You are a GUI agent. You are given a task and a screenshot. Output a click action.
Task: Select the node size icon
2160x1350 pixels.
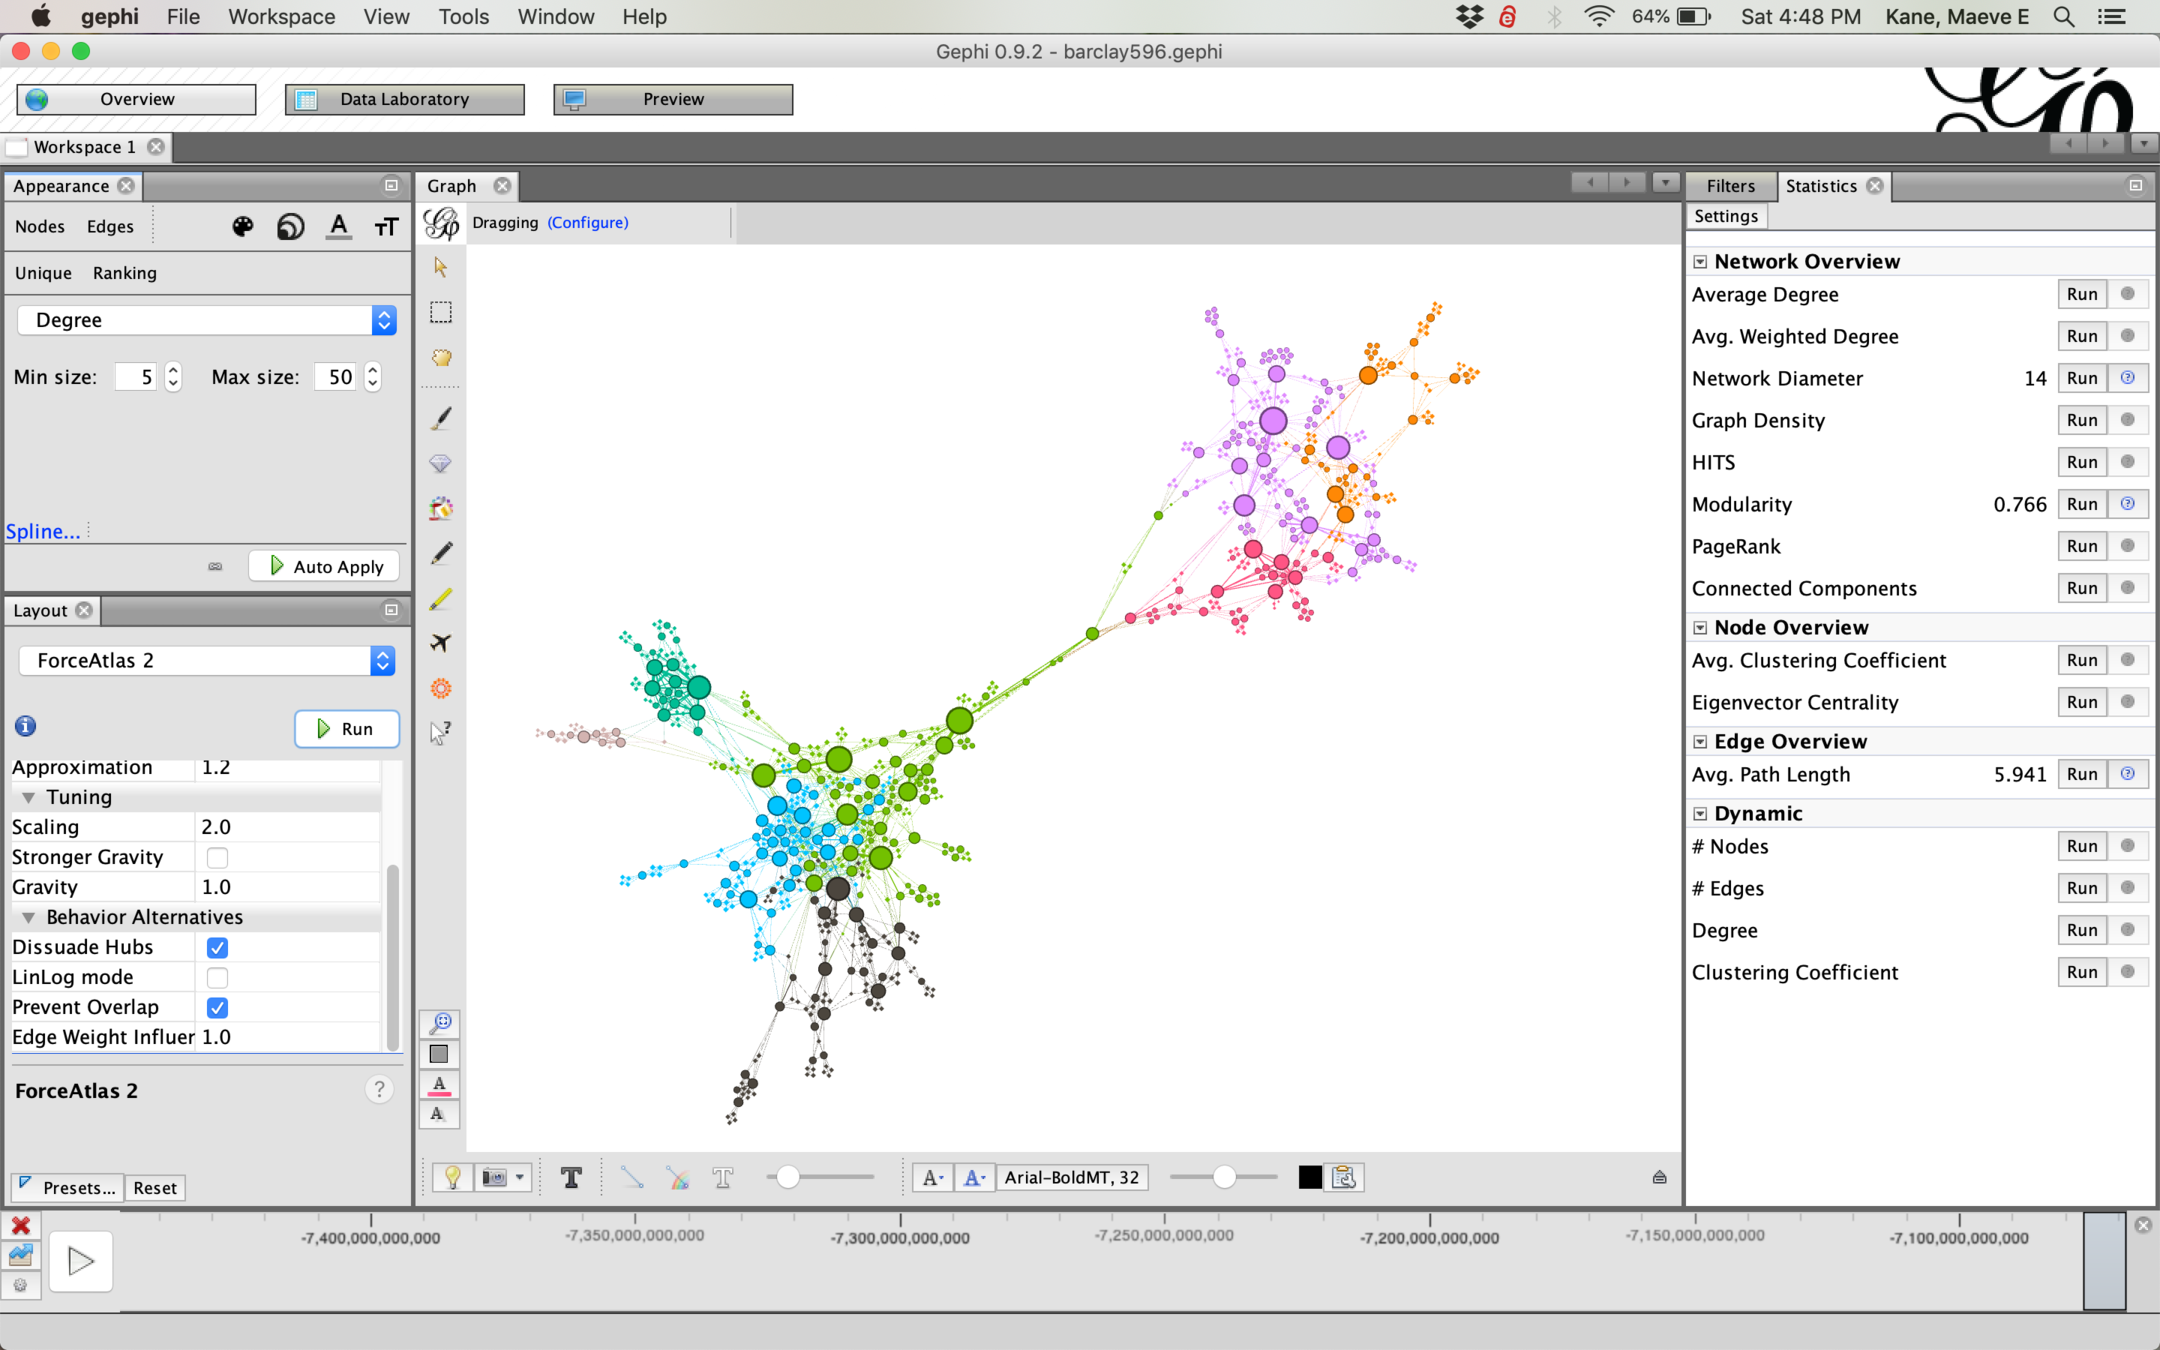[x=291, y=227]
